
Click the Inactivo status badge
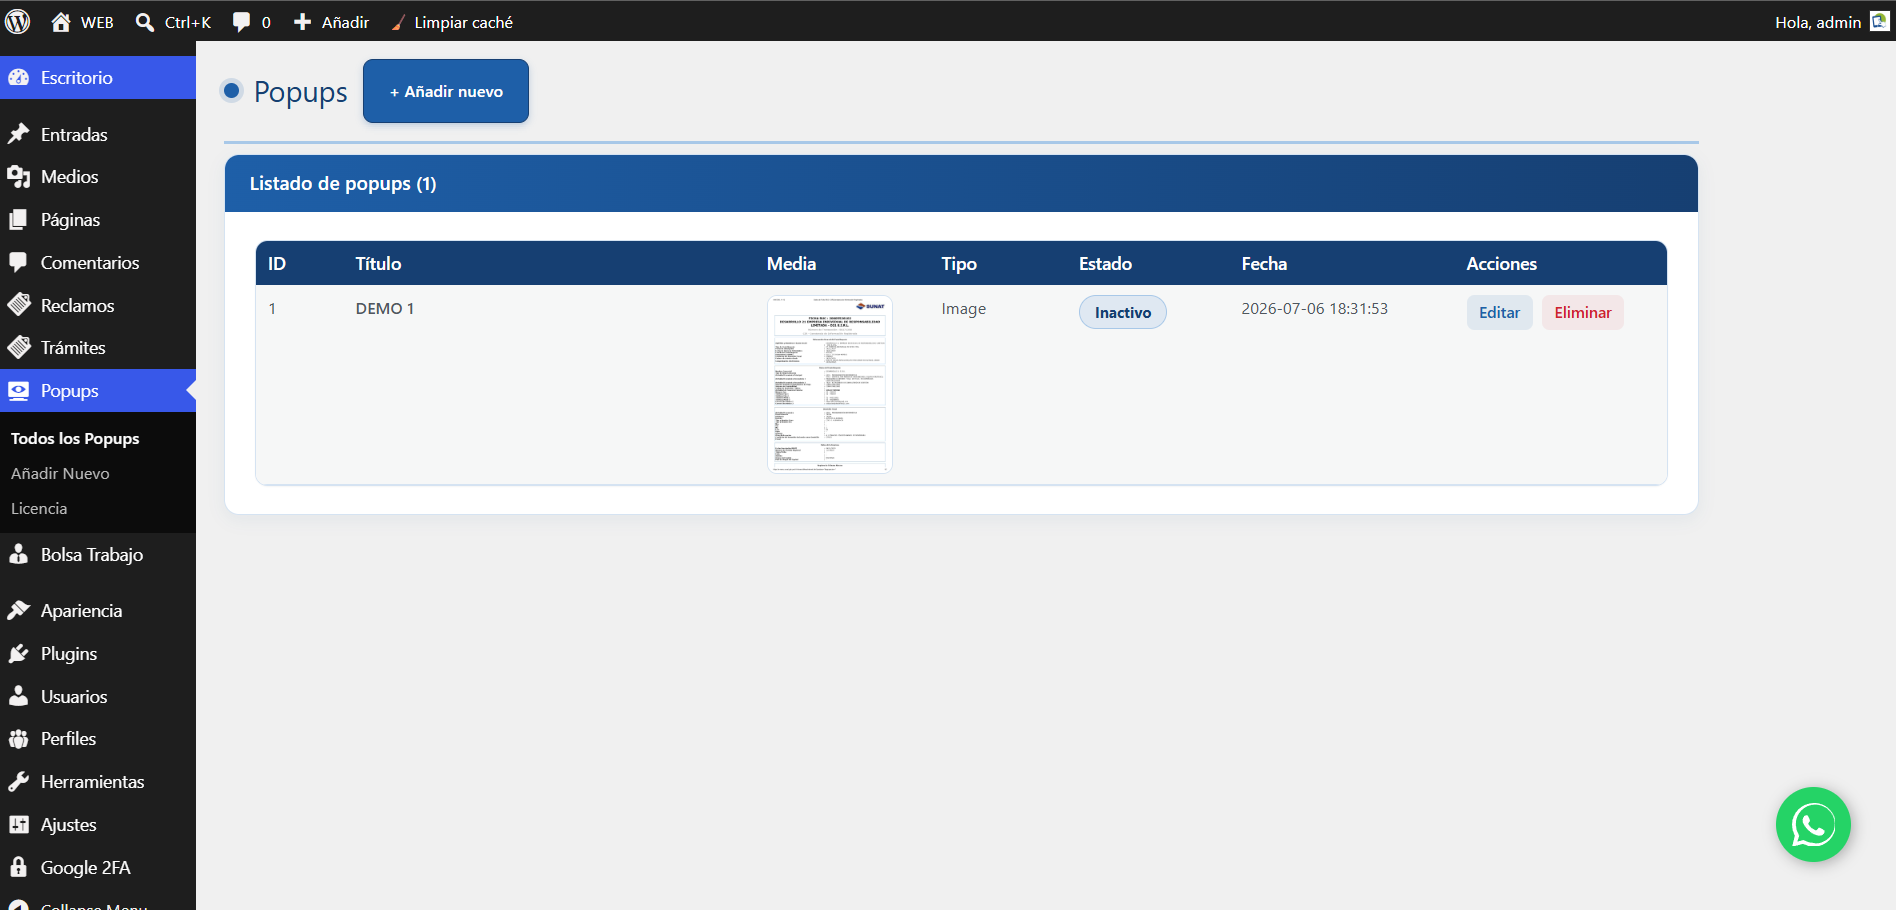[1122, 312]
